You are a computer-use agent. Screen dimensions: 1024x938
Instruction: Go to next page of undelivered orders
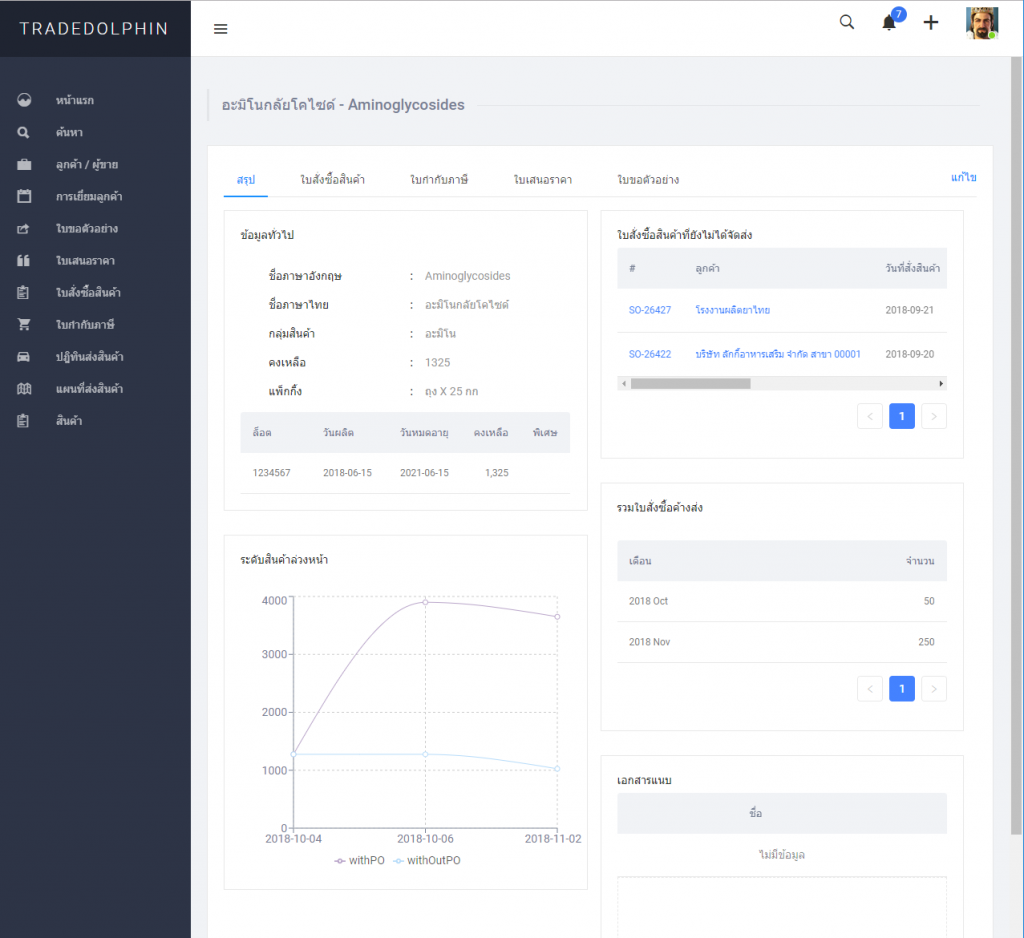[934, 416]
